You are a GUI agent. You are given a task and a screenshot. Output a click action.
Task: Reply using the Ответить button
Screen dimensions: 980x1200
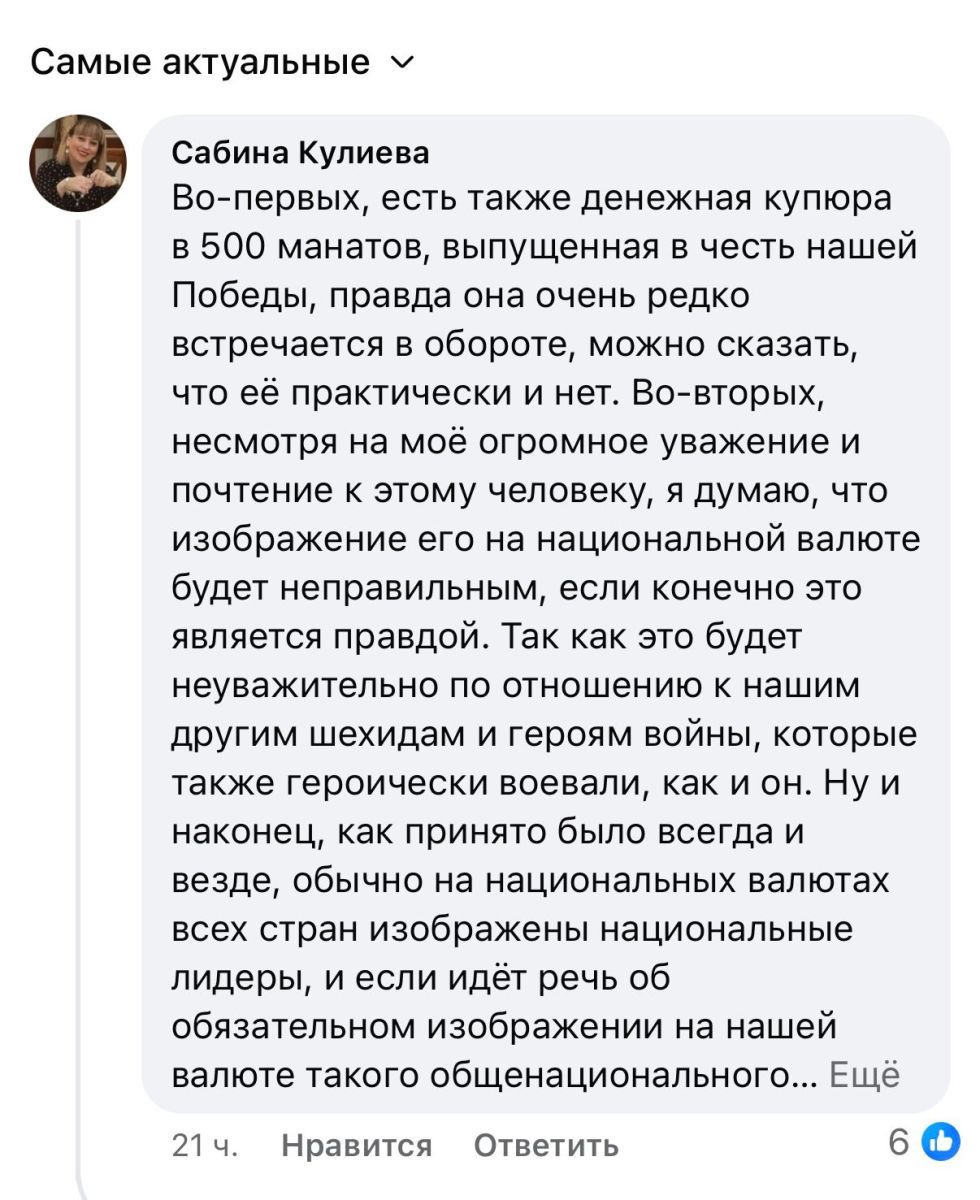point(546,1144)
